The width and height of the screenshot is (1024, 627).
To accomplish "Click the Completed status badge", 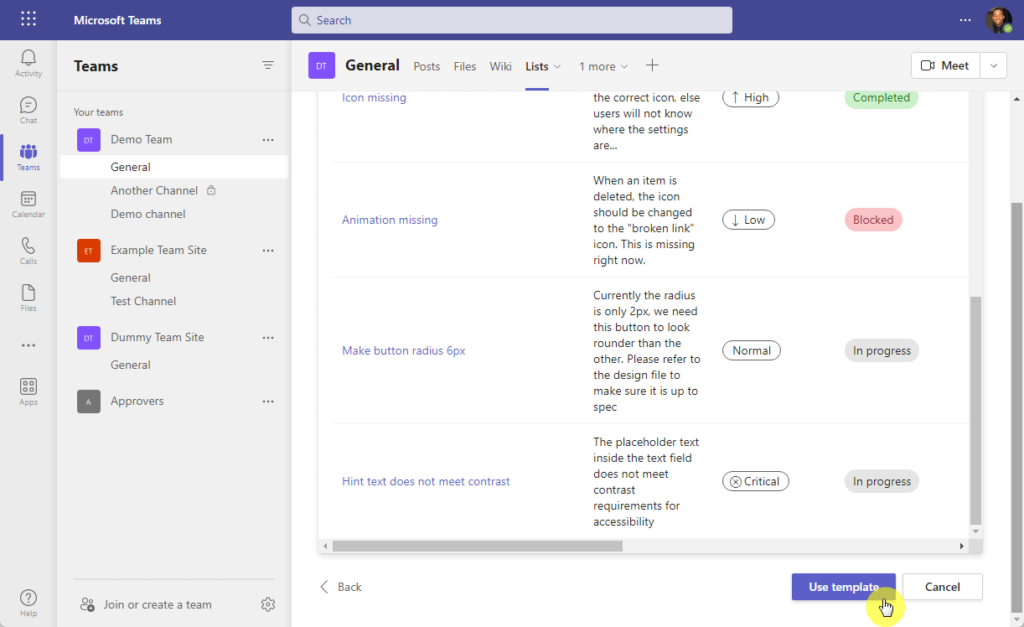I will (881, 97).
